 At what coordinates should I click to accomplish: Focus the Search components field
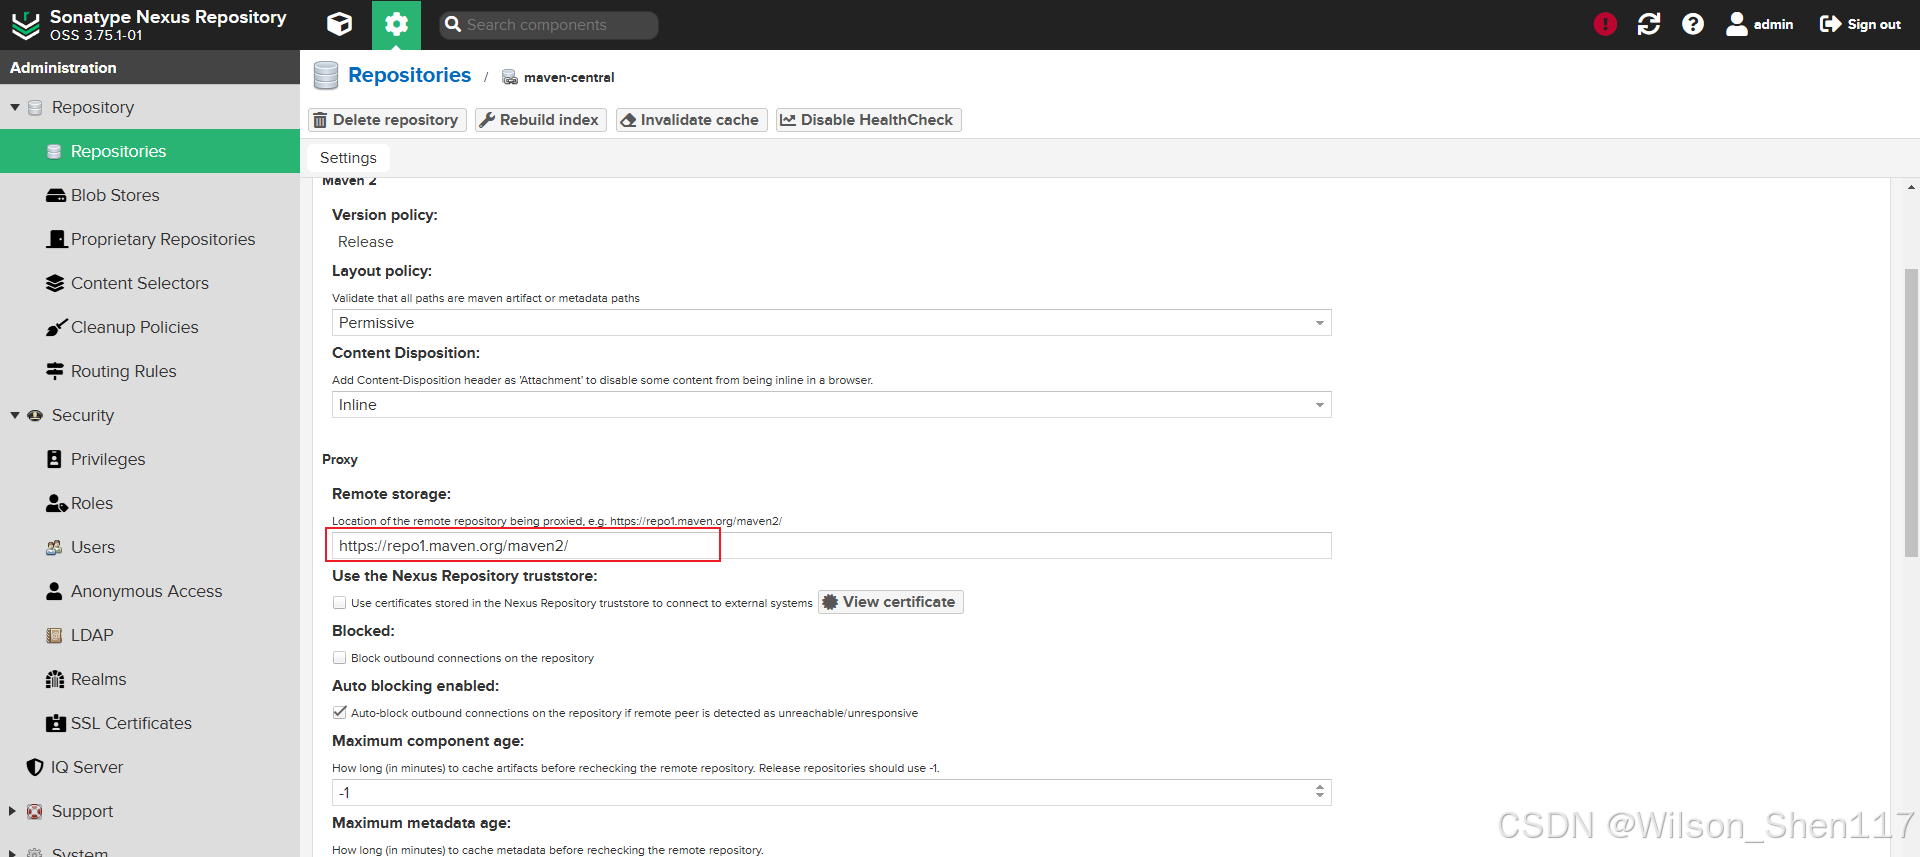[x=549, y=25]
